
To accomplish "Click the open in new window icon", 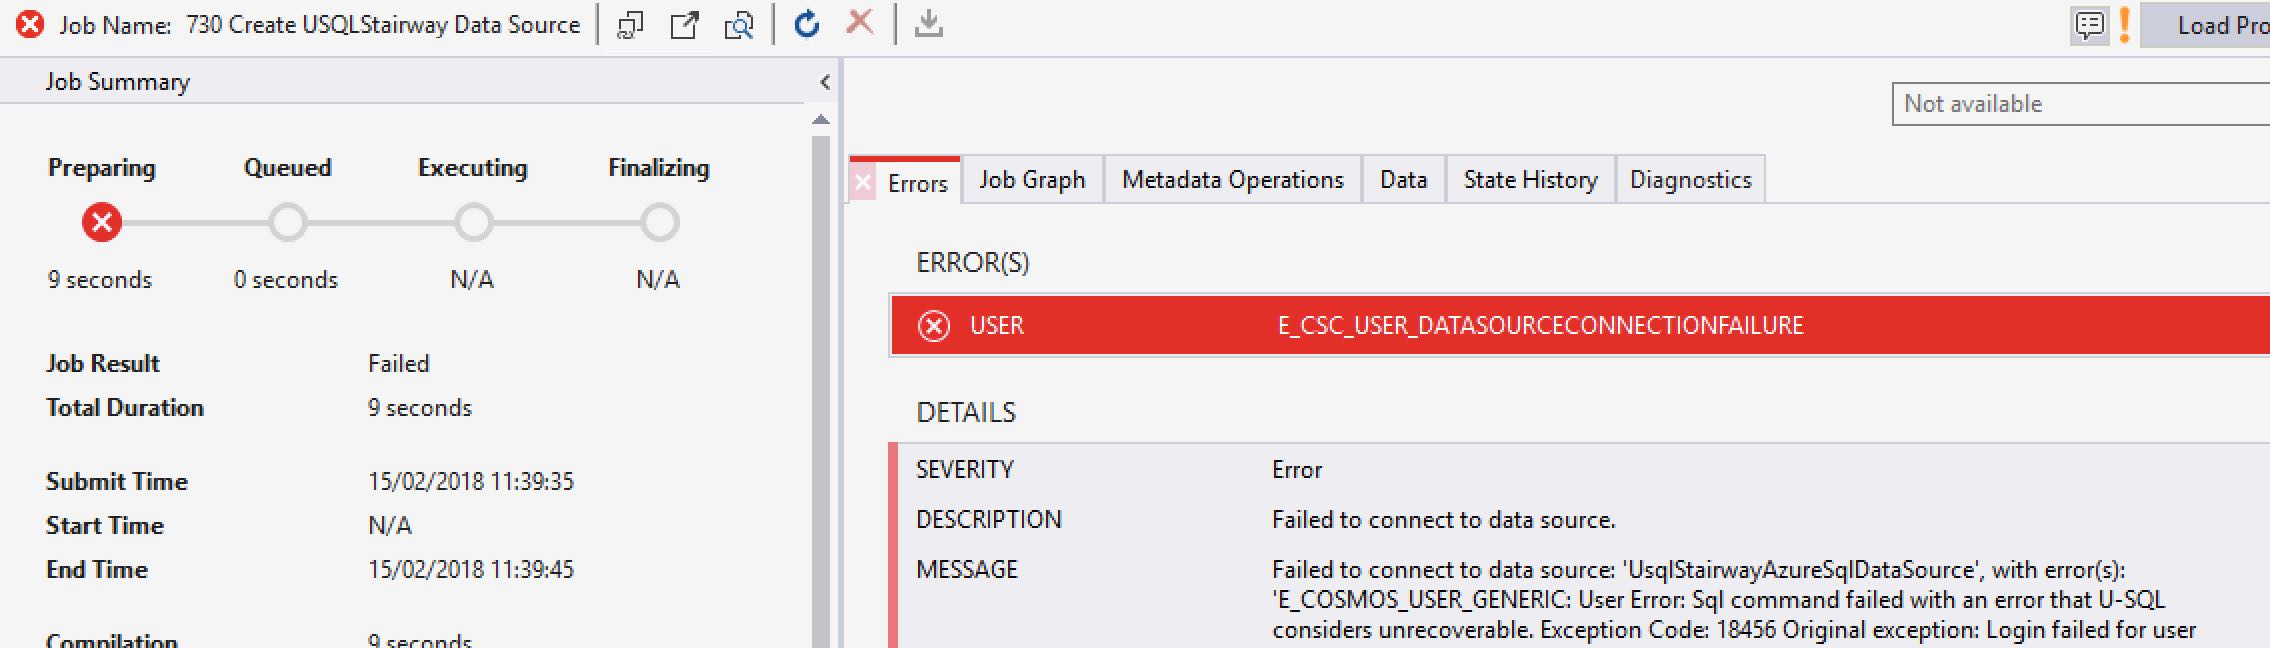I will point(684,25).
